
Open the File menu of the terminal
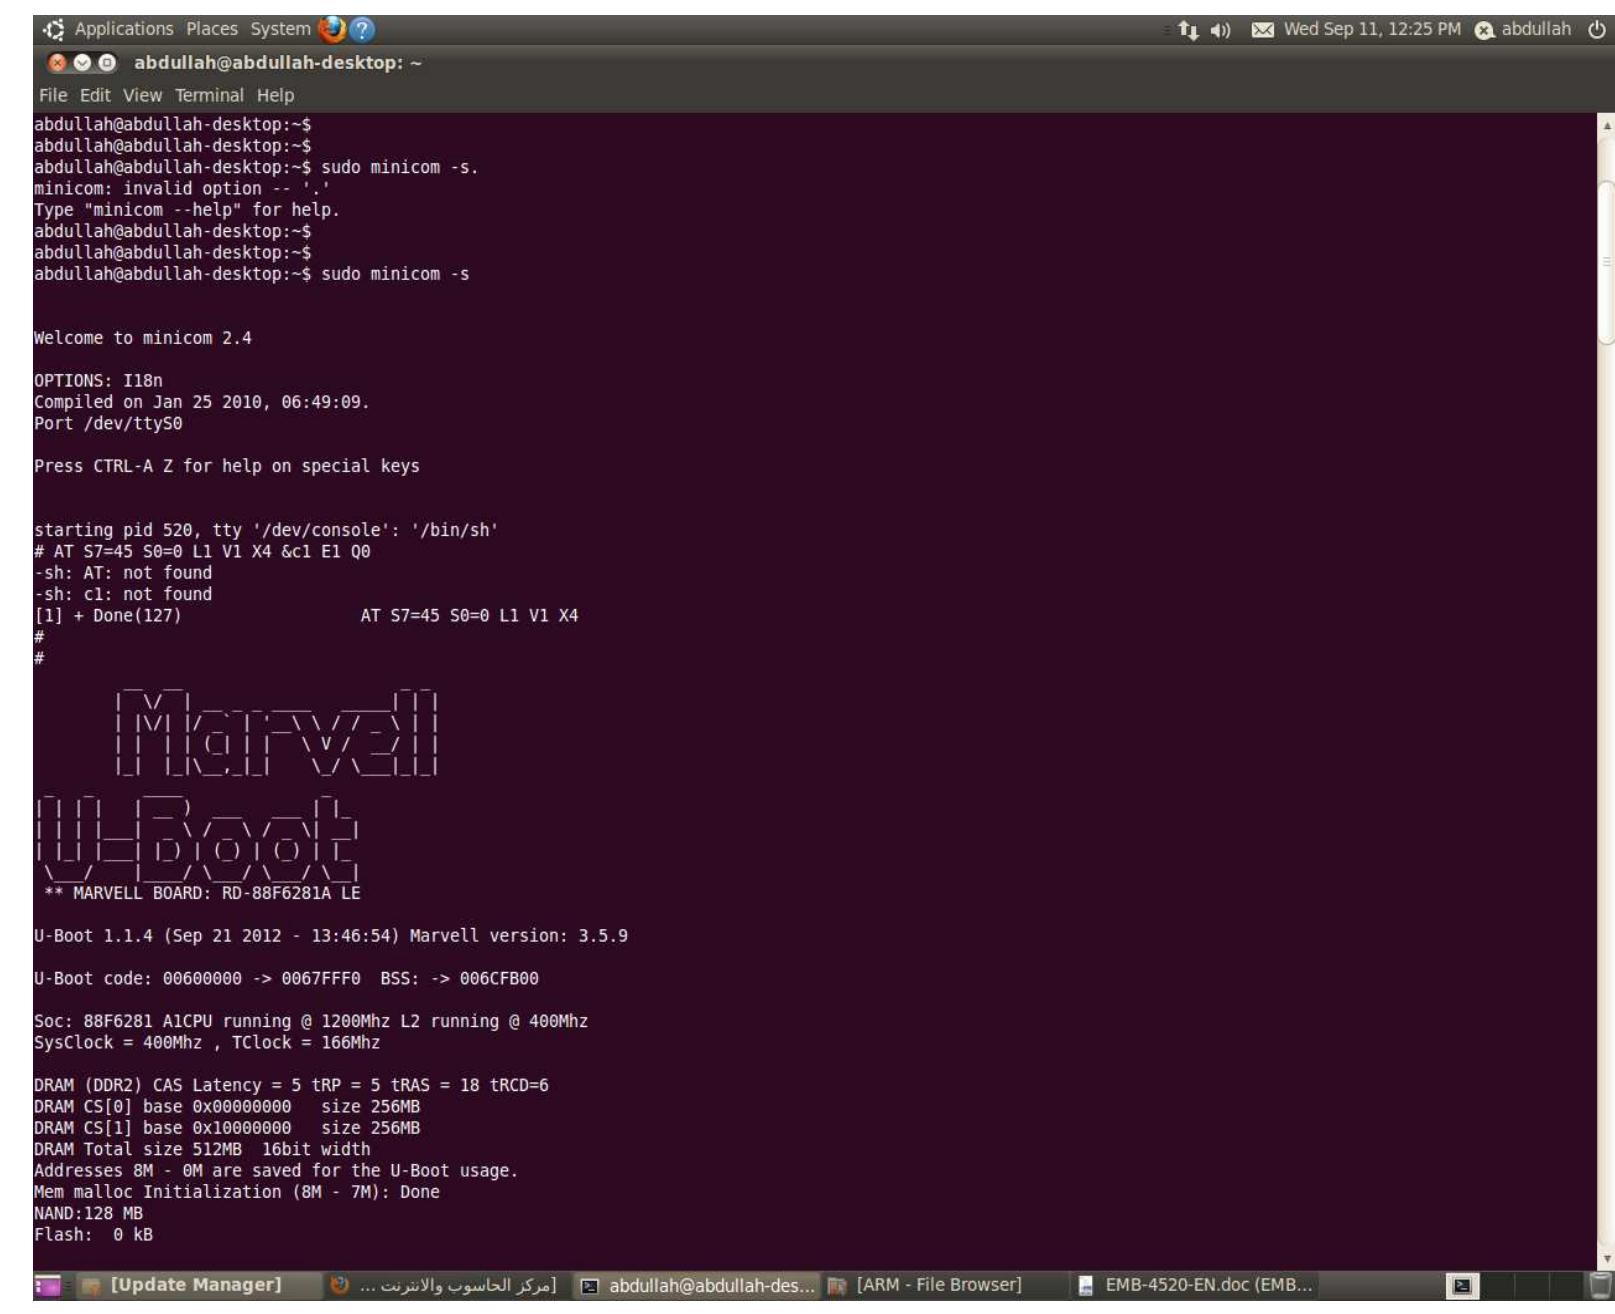click(52, 95)
